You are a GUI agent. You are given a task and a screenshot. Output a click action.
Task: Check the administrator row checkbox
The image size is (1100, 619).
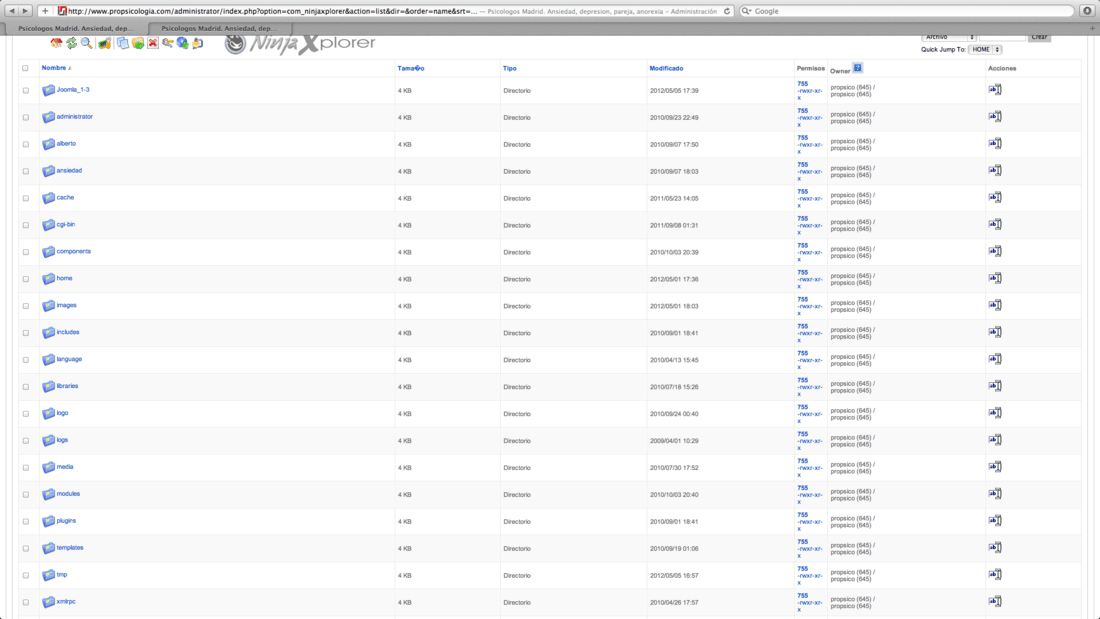(26, 118)
